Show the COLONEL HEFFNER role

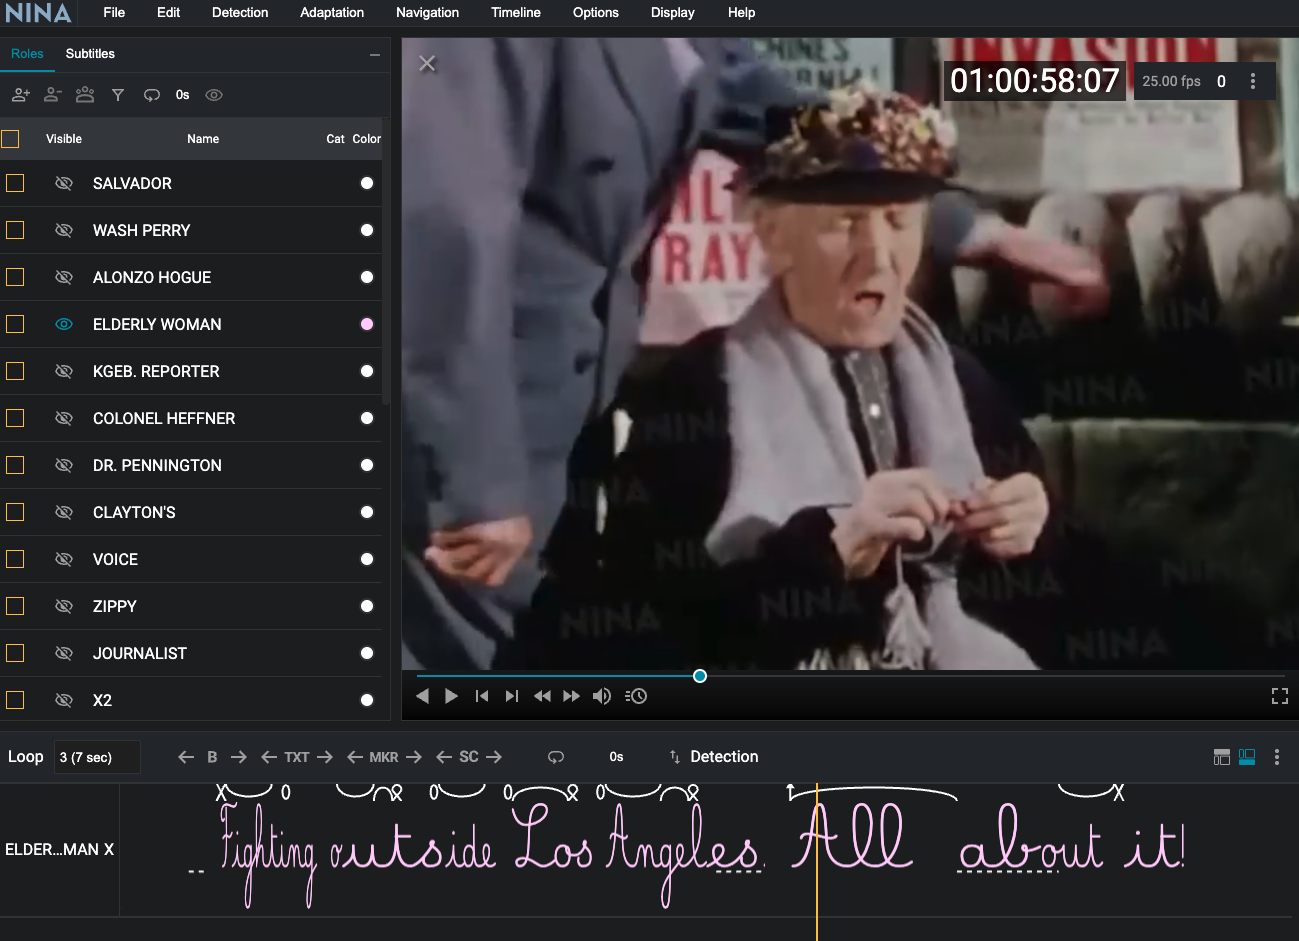pos(64,418)
